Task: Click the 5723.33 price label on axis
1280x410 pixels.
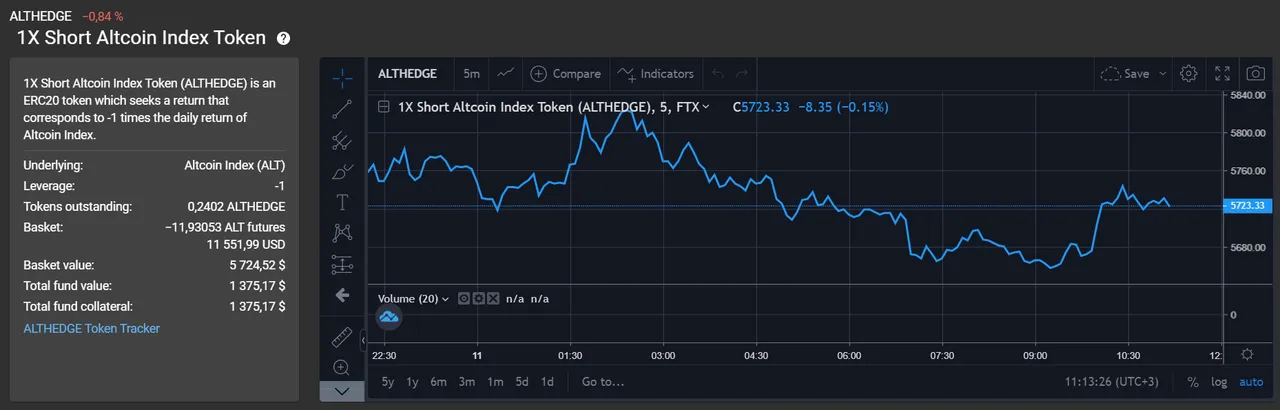Action: pyautogui.click(x=1246, y=205)
